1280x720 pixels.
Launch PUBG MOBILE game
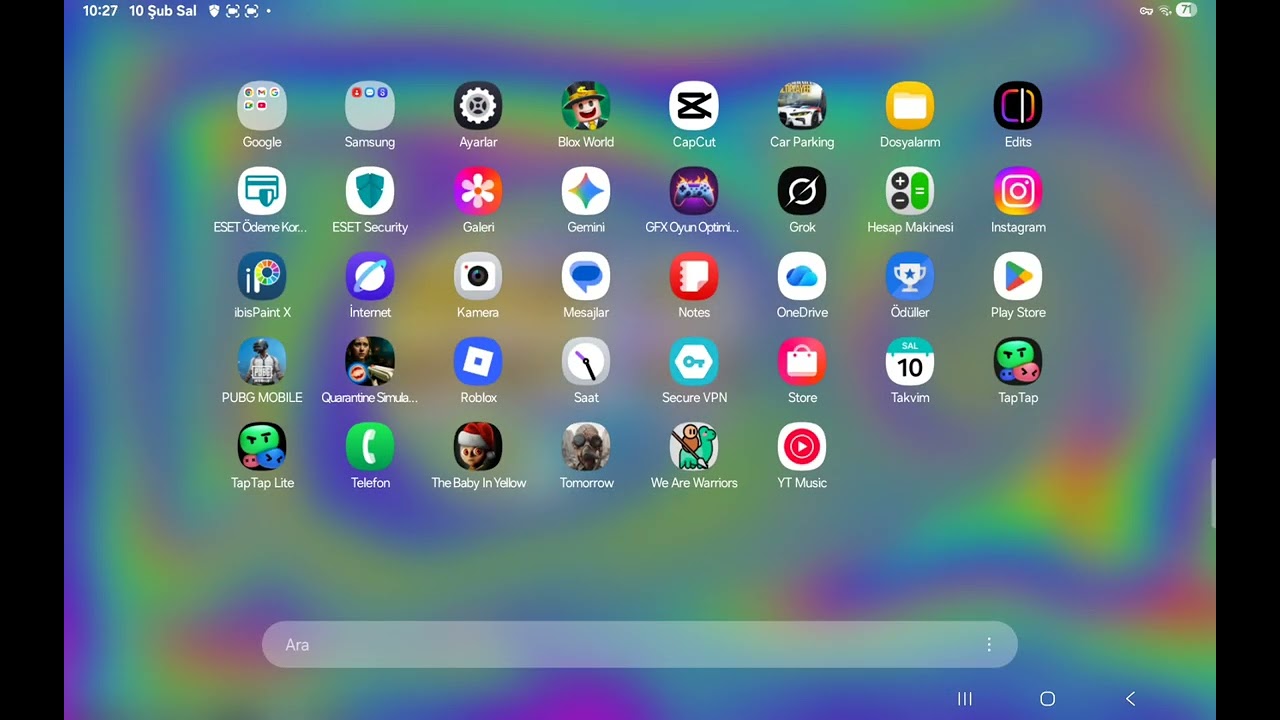pyautogui.click(x=262, y=361)
